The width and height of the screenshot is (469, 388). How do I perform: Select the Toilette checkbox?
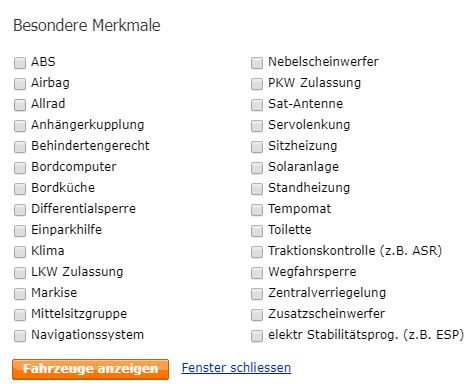(257, 231)
